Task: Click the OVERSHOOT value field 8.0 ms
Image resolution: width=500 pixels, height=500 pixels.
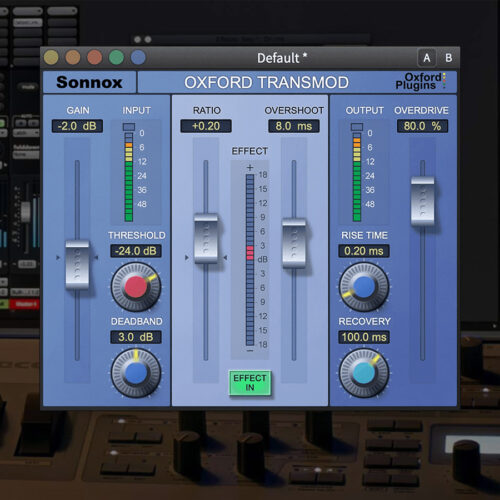Action: pos(294,126)
